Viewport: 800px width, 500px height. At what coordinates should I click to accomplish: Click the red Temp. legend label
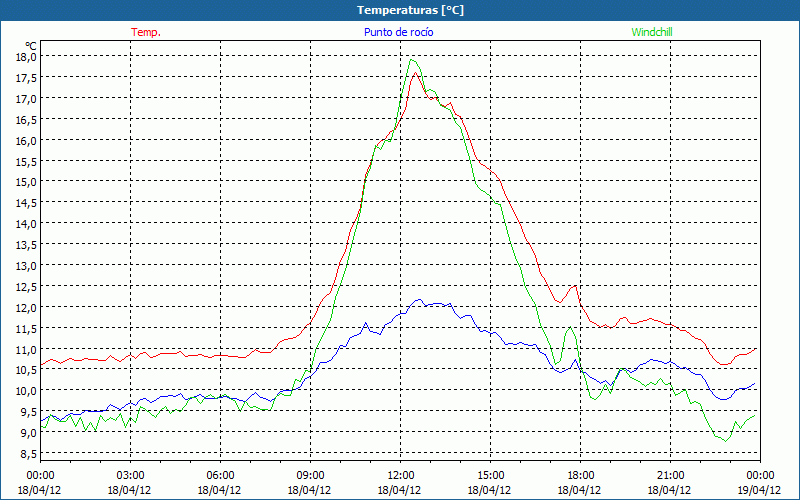146,32
